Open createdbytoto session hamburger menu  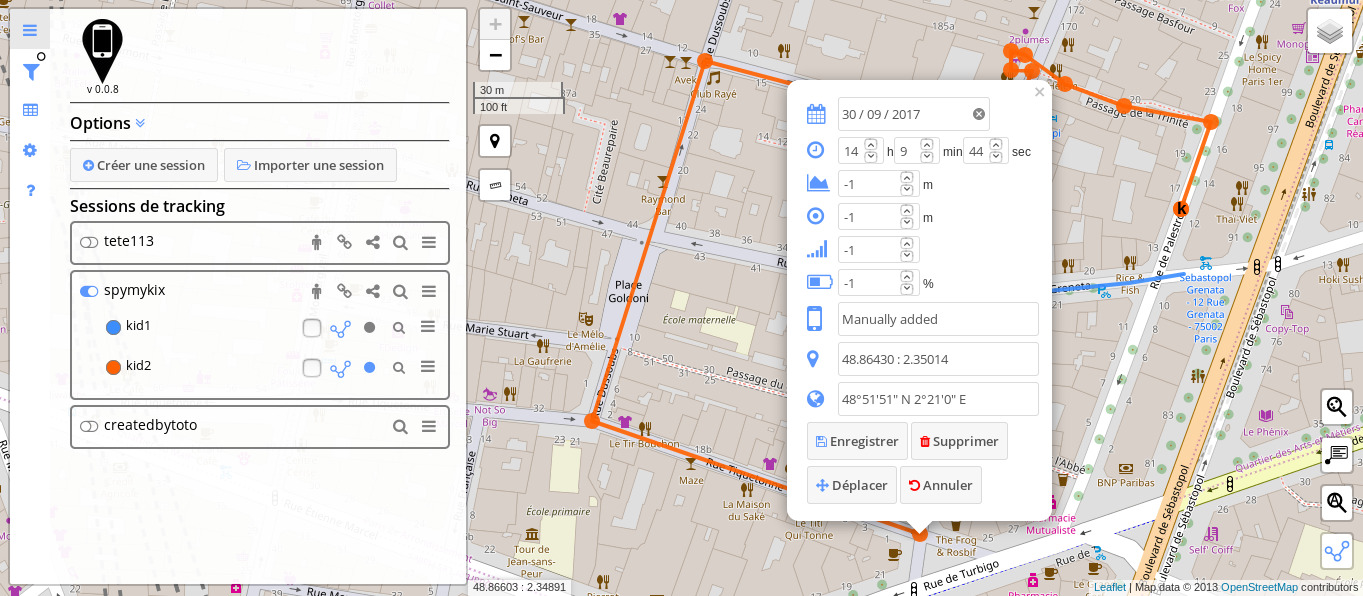click(428, 426)
